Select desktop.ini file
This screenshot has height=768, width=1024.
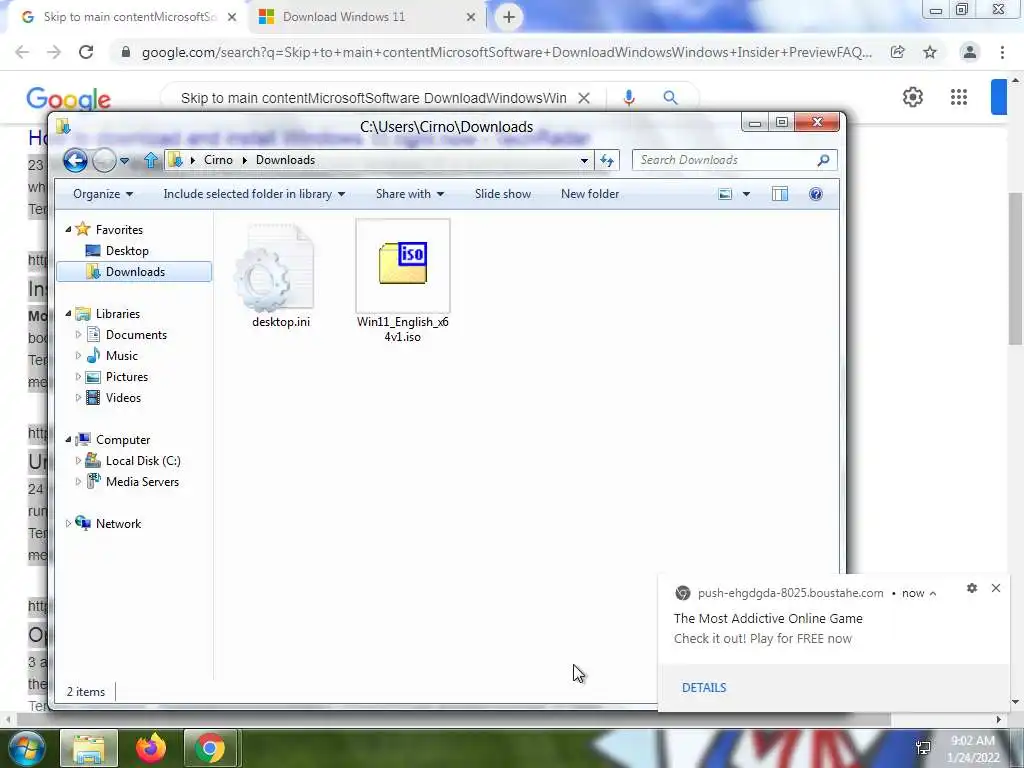281,276
